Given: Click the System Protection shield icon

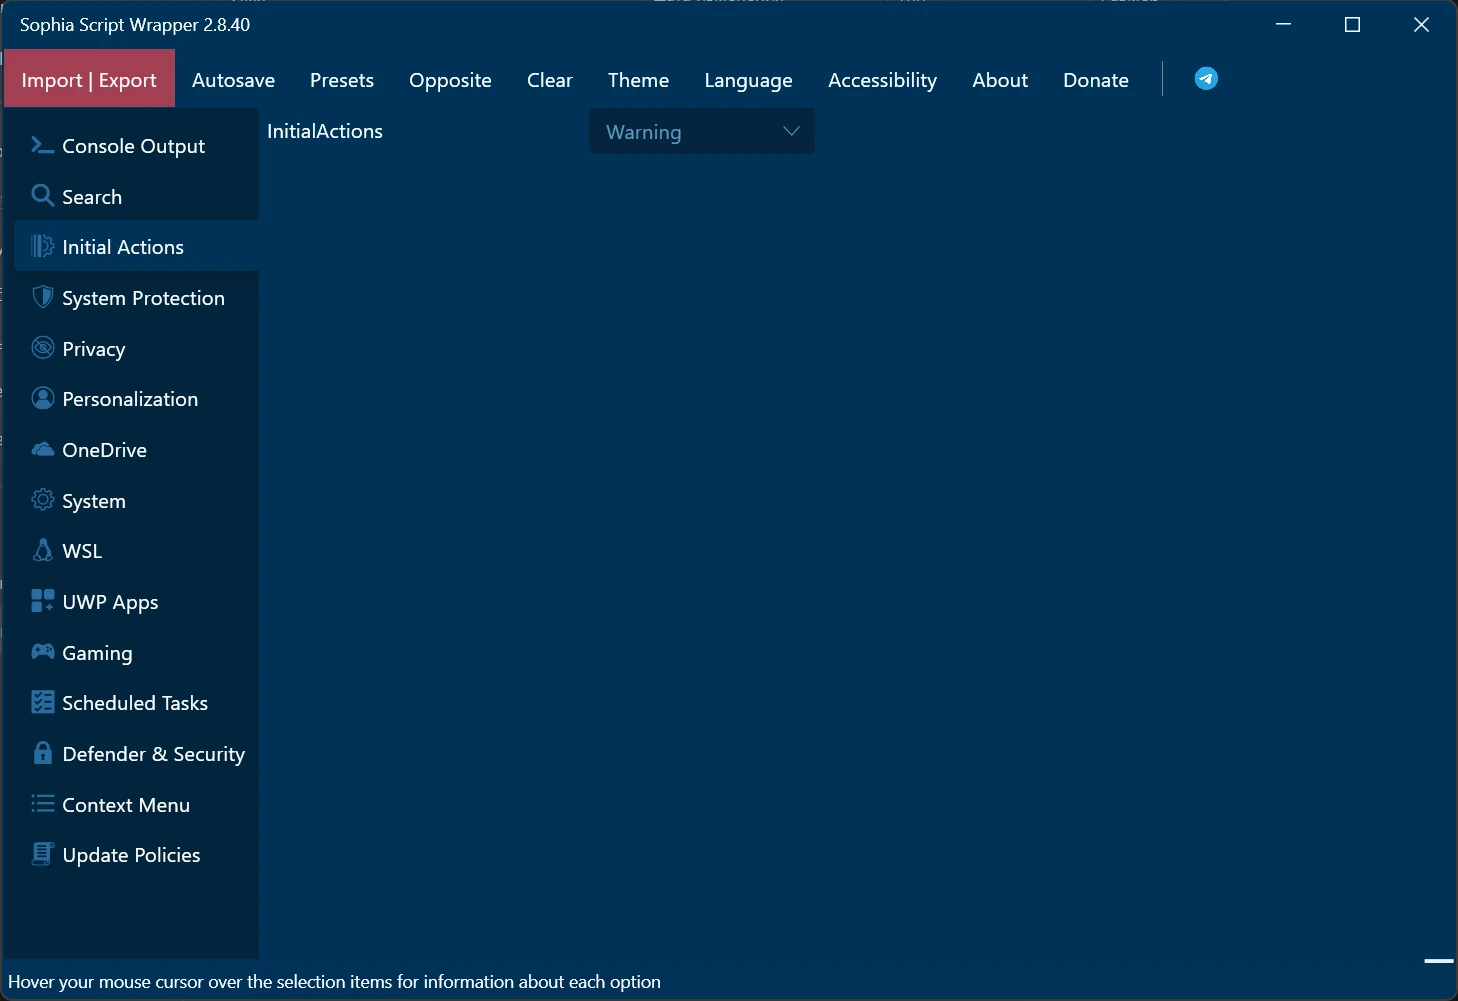Looking at the screenshot, I should tap(42, 297).
